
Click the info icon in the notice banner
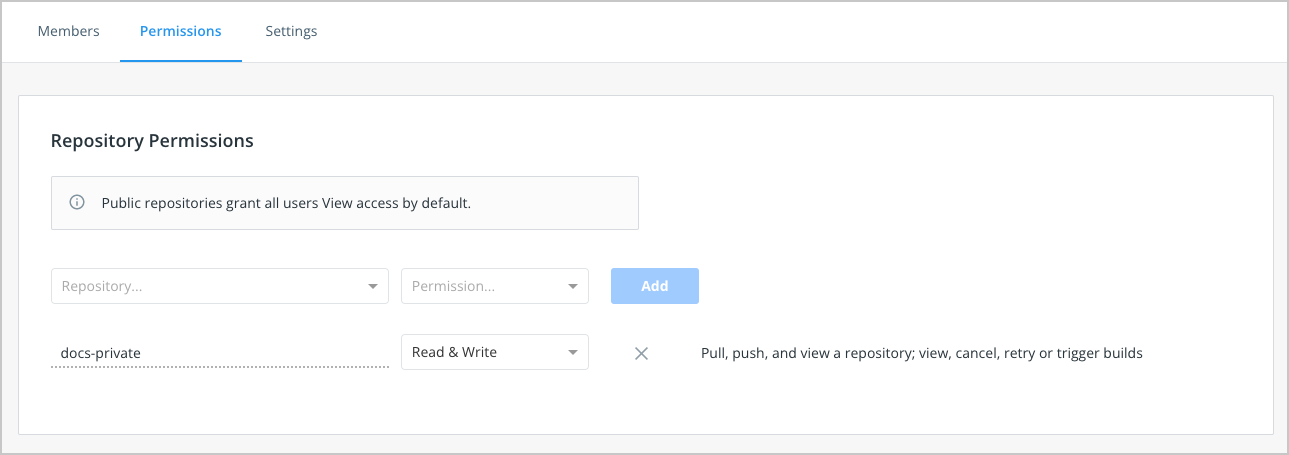coord(77,203)
